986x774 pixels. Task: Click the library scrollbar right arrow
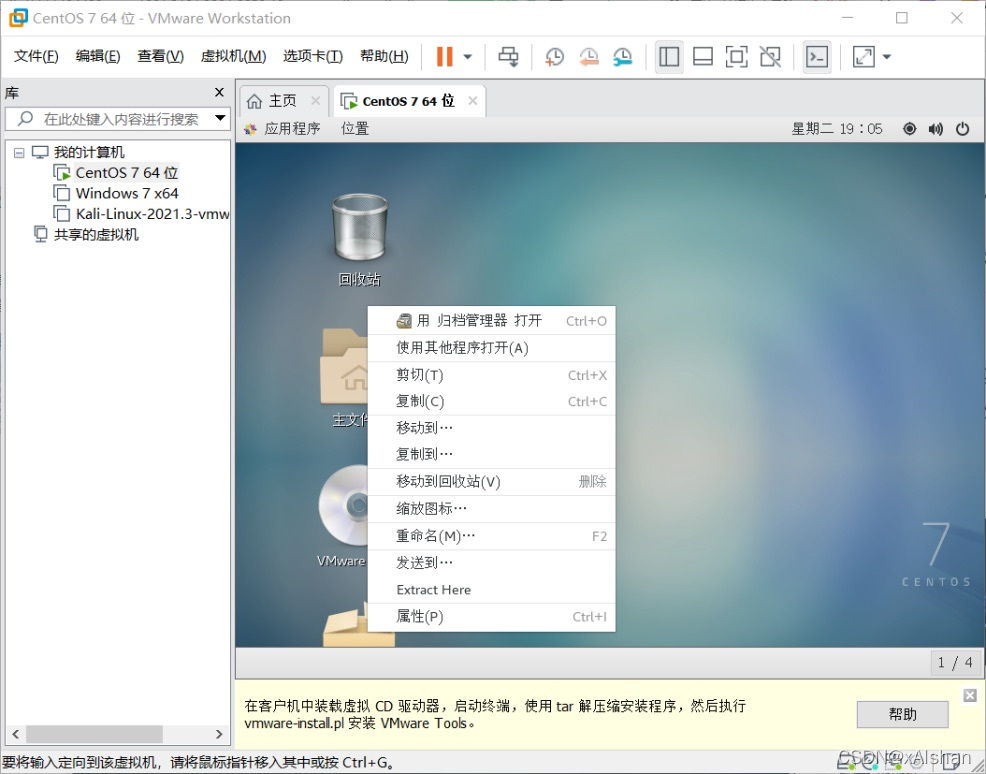[x=219, y=734]
